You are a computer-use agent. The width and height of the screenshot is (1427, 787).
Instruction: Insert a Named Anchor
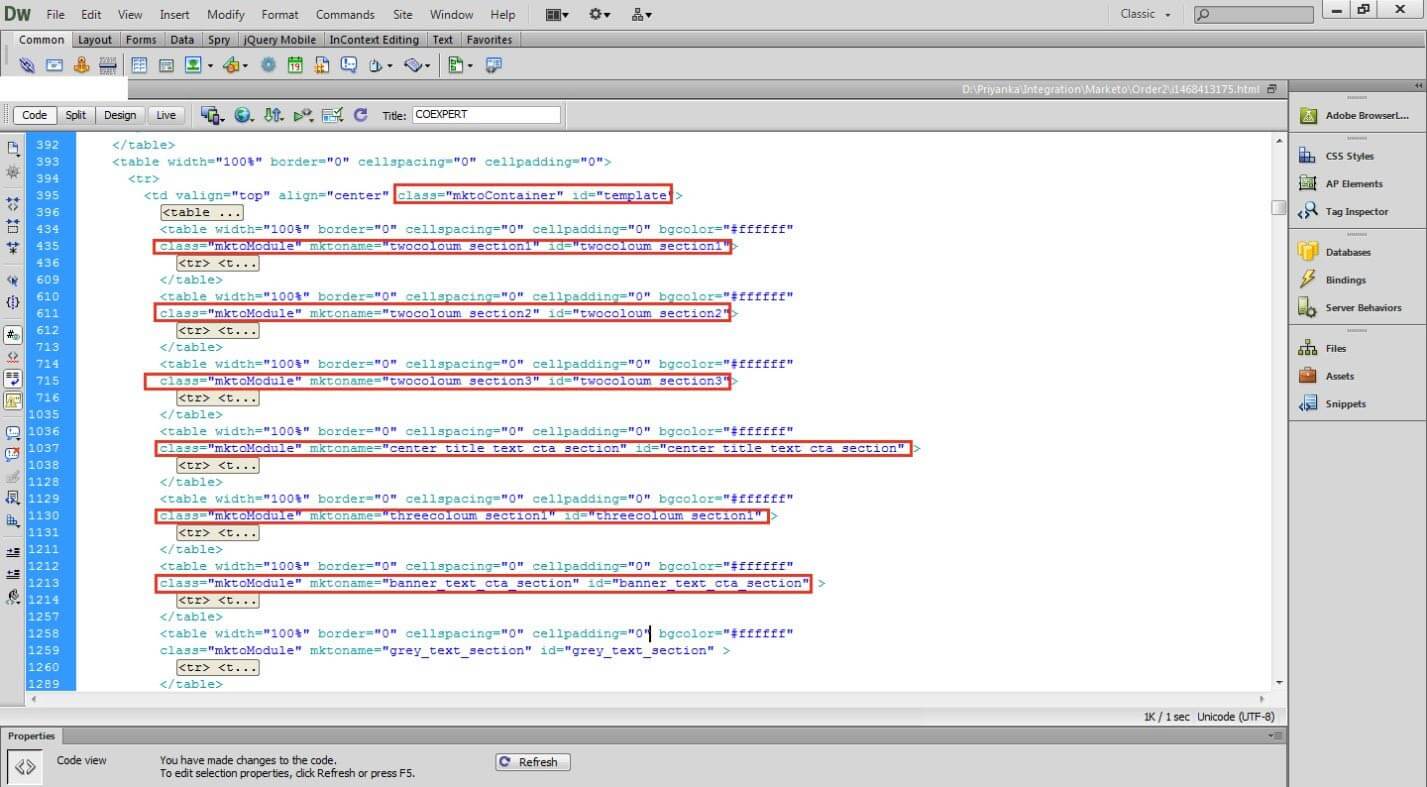81,65
